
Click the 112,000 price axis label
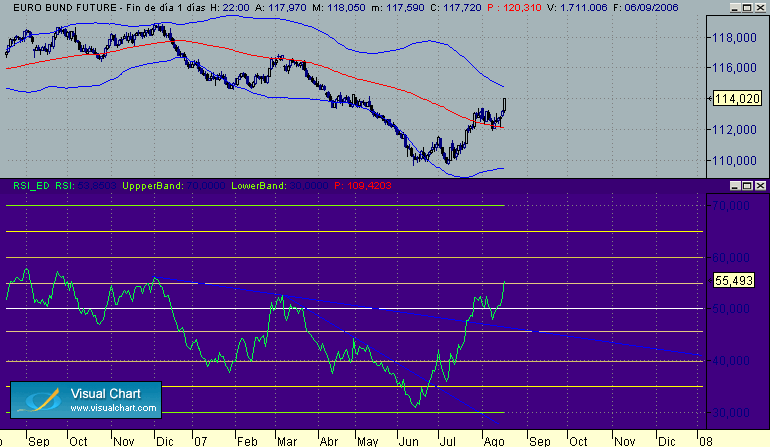734,130
